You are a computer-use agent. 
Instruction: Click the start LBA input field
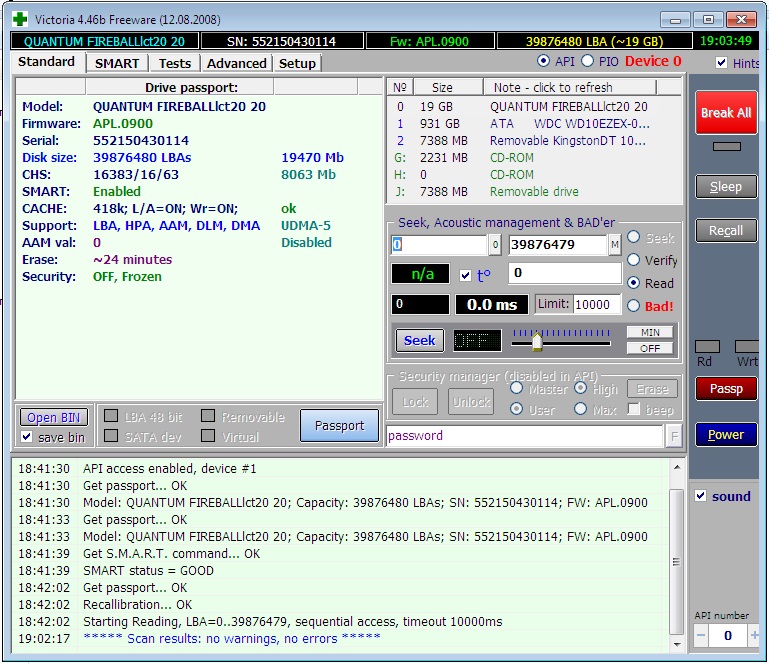pos(439,245)
